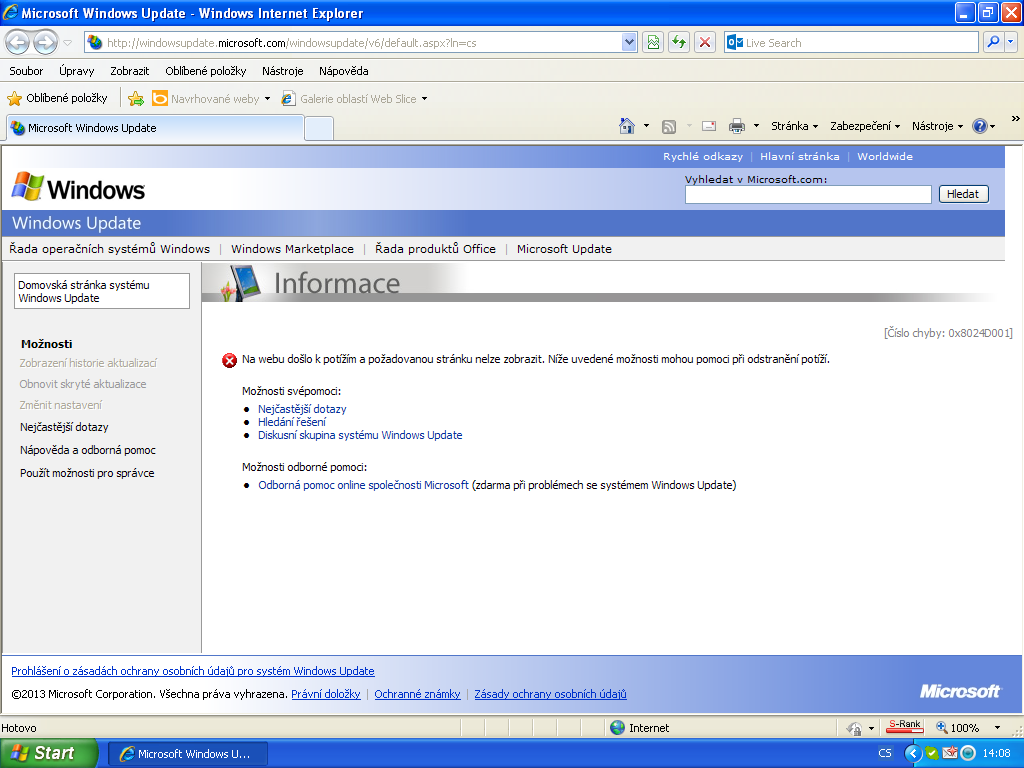Open the Zobrazit menu
1024x768 pixels.
pyautogui.click(x=129, y=71)
